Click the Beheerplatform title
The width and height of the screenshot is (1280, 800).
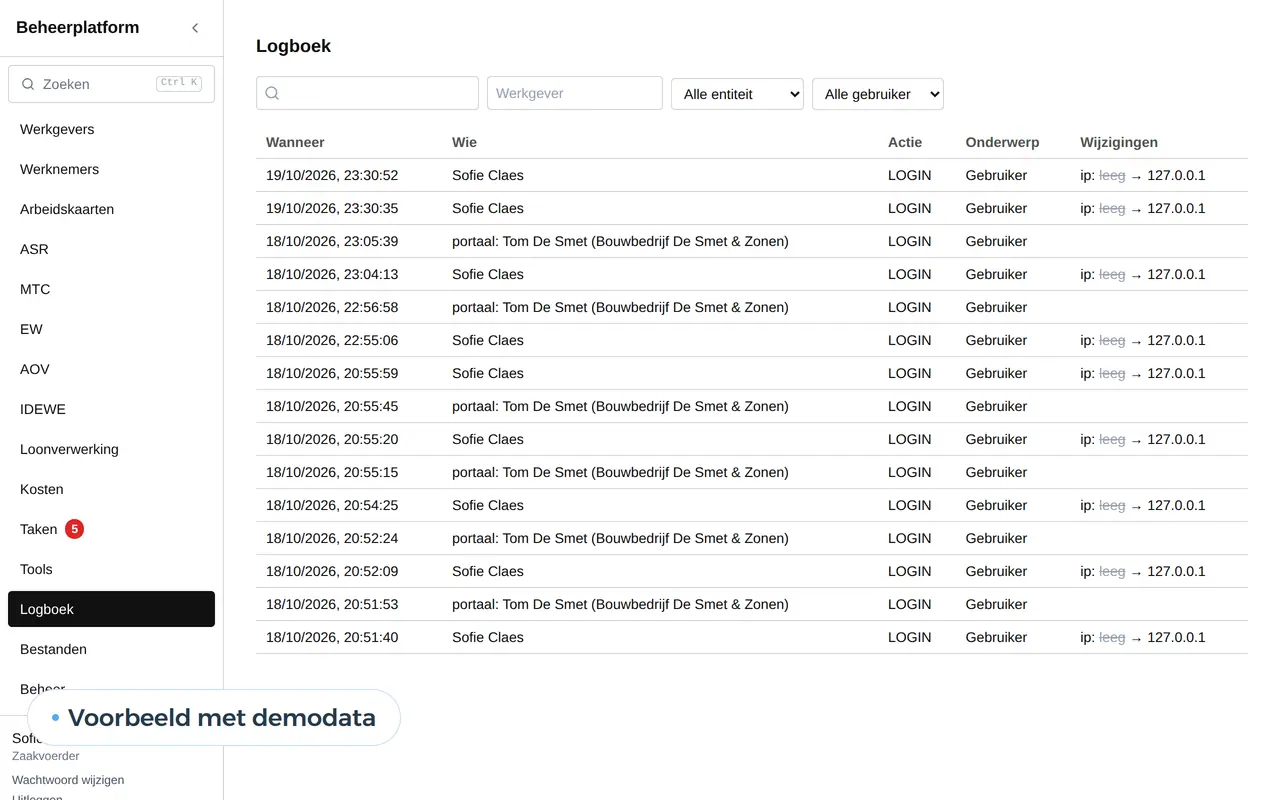pyautogui.click(x=78, y=28)
